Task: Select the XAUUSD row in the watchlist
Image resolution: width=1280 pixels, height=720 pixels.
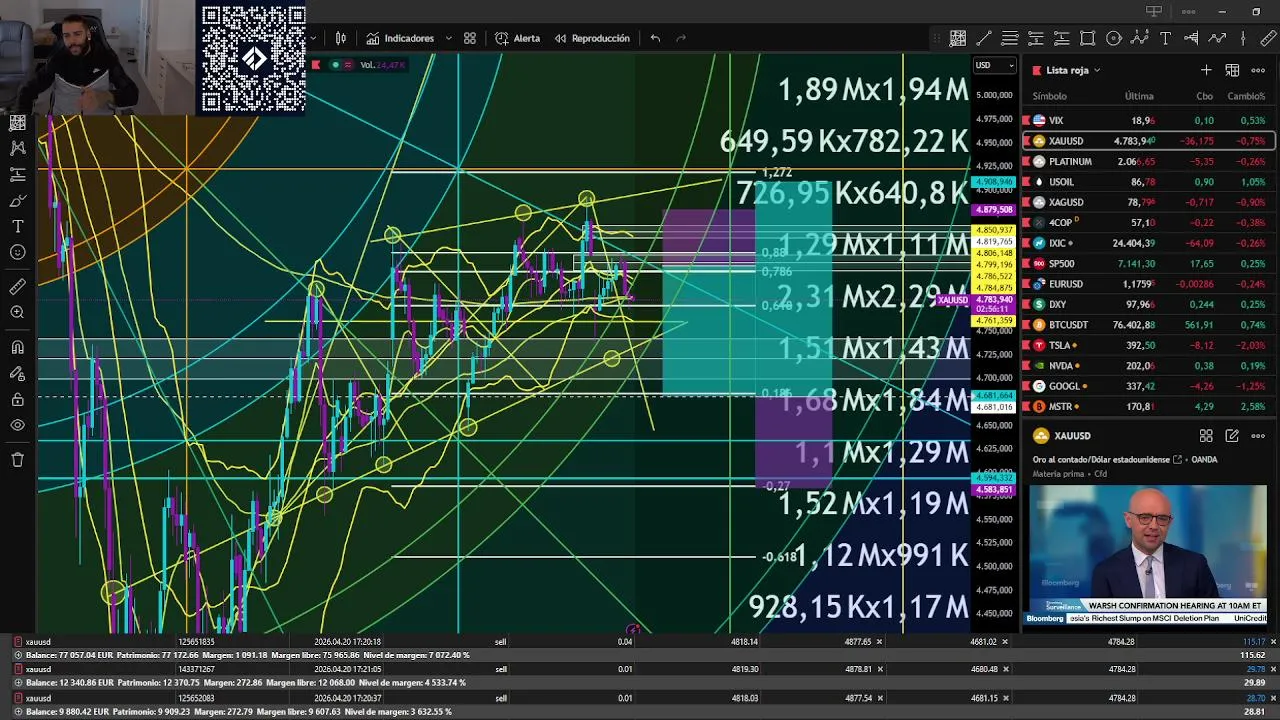Action: [x=1148, y=141]
